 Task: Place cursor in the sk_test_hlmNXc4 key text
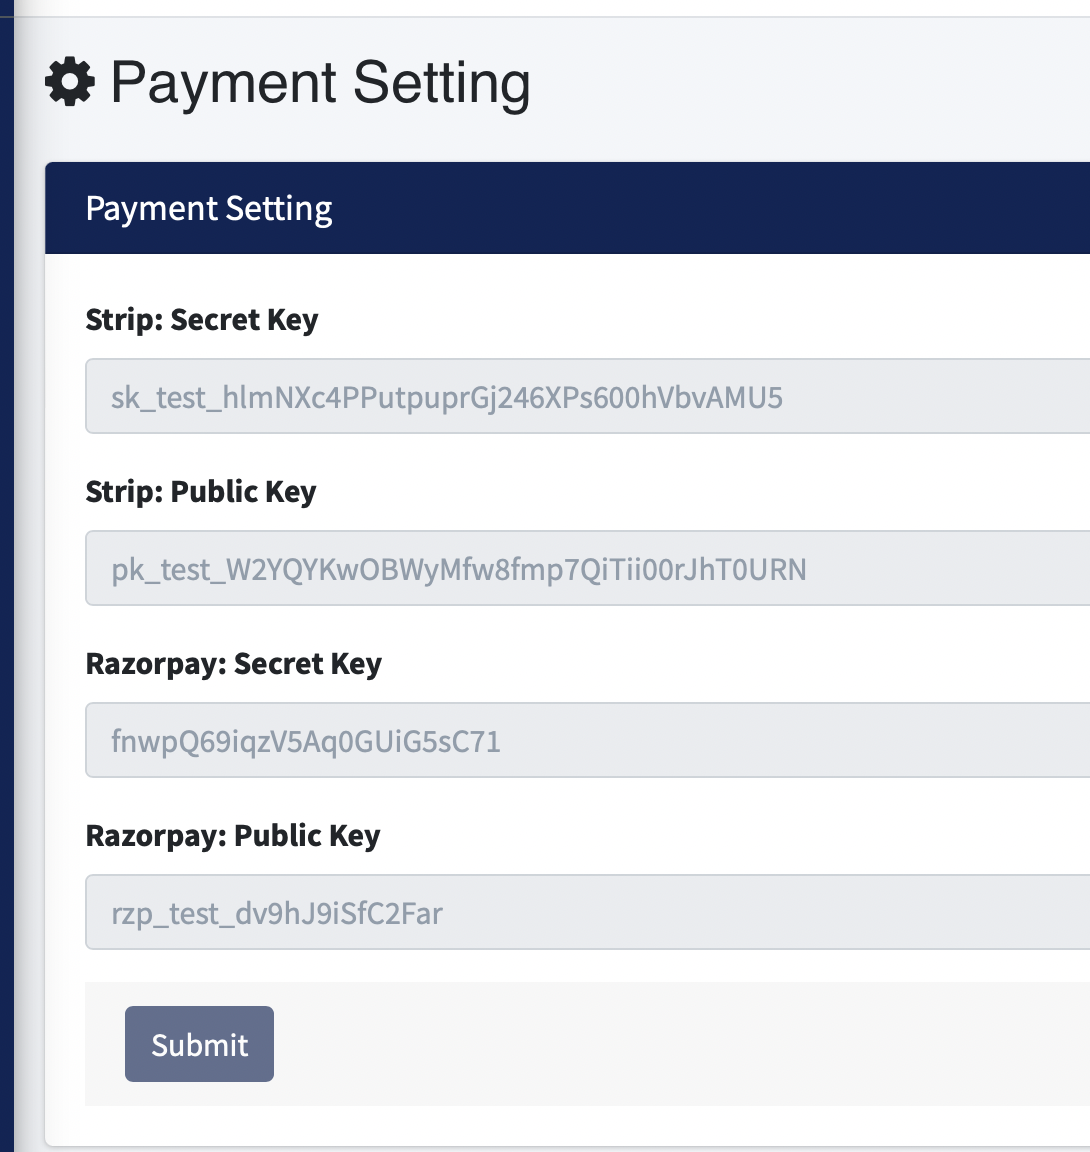446,398
